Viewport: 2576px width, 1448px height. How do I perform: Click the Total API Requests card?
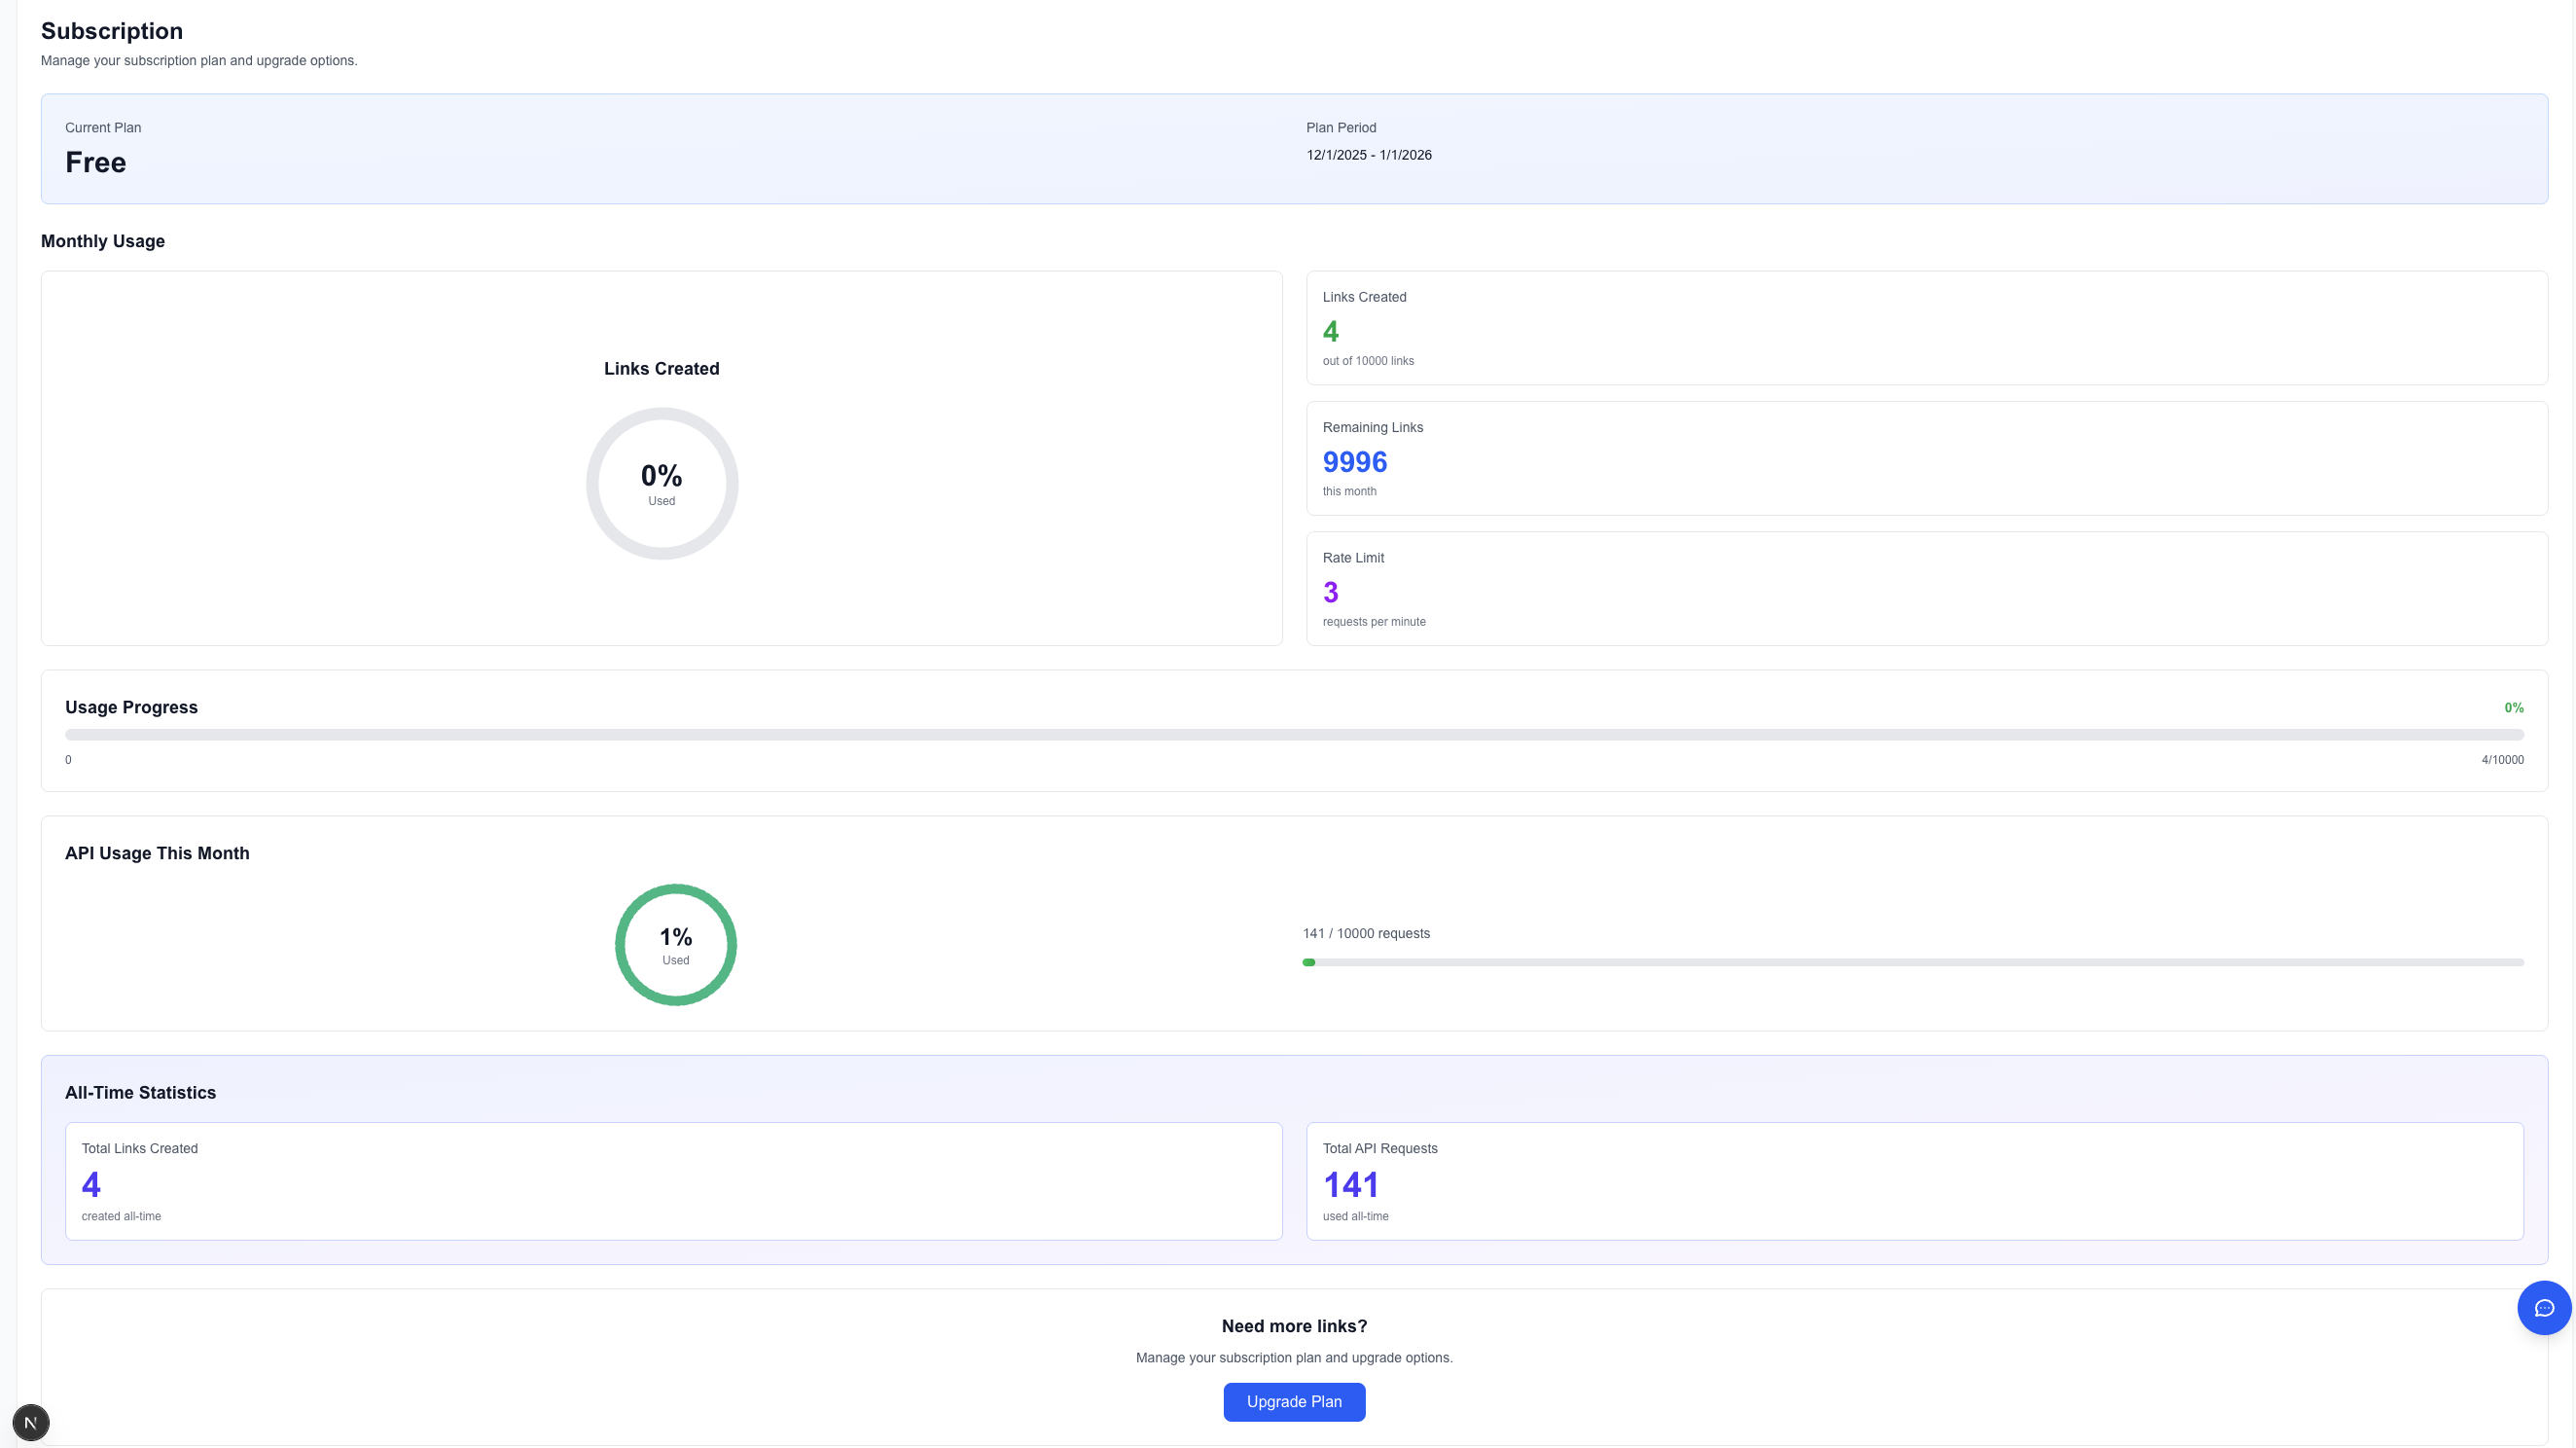pos(1914,1180)
